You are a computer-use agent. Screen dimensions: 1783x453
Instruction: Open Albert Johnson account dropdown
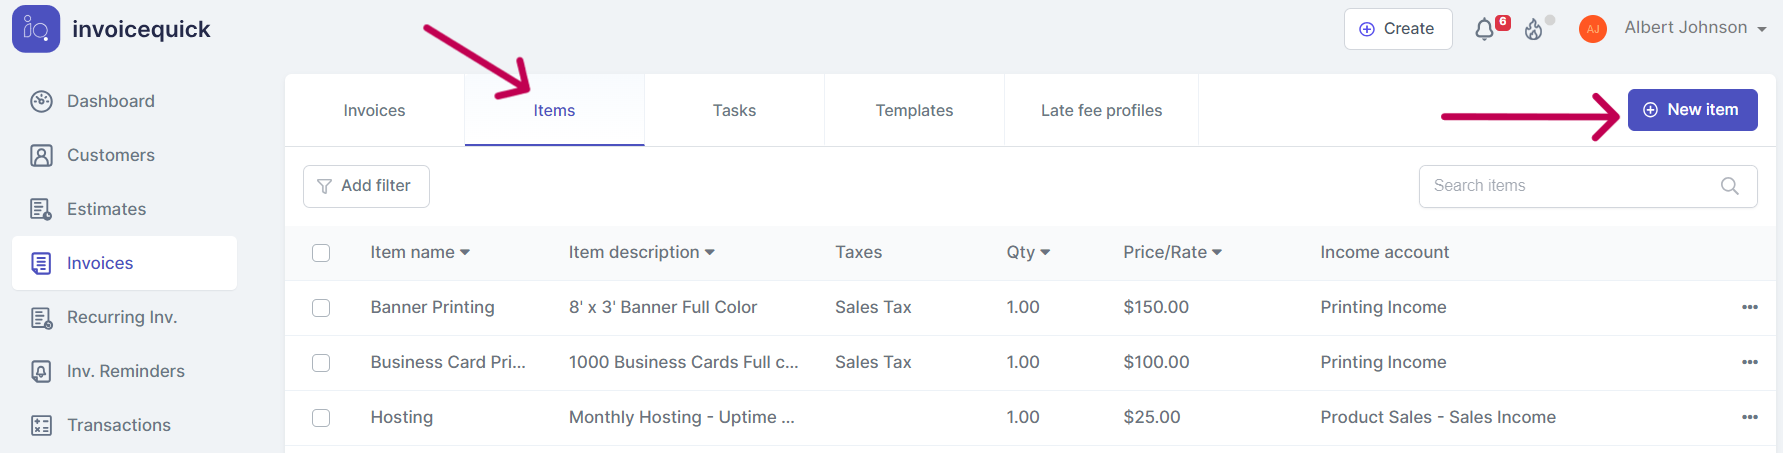point(1694,28)
